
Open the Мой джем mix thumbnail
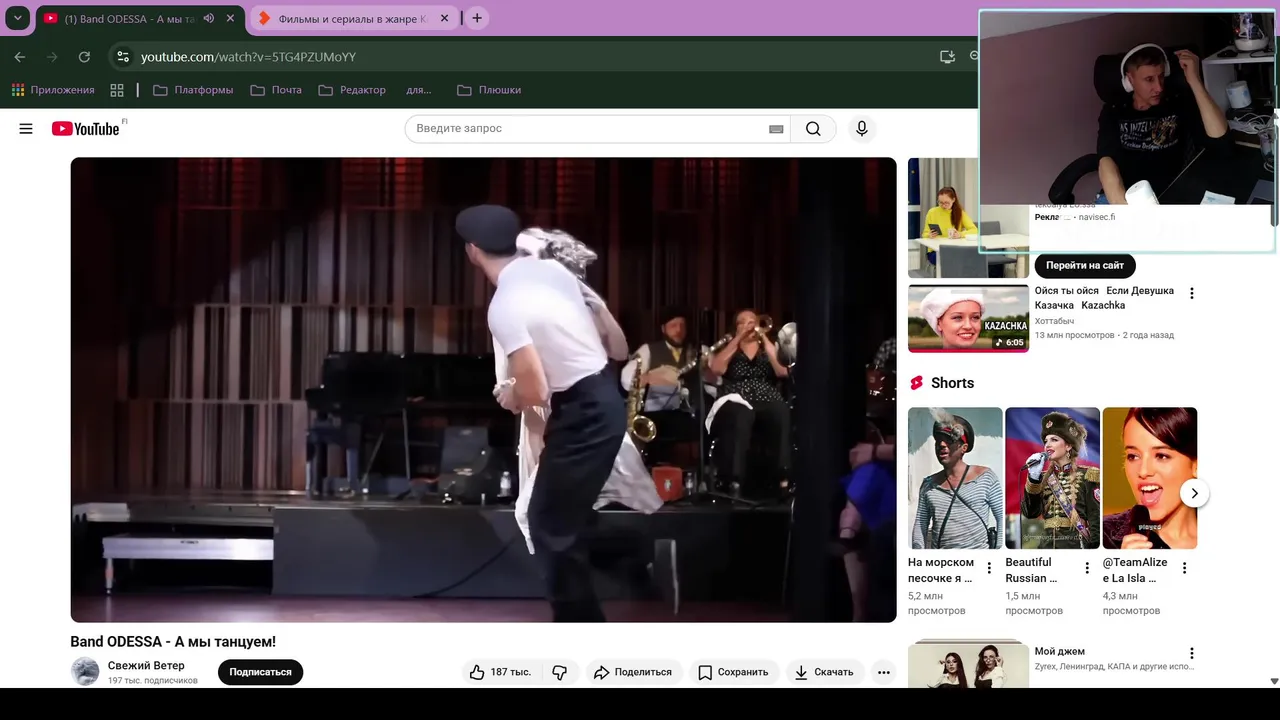(968, 664)
